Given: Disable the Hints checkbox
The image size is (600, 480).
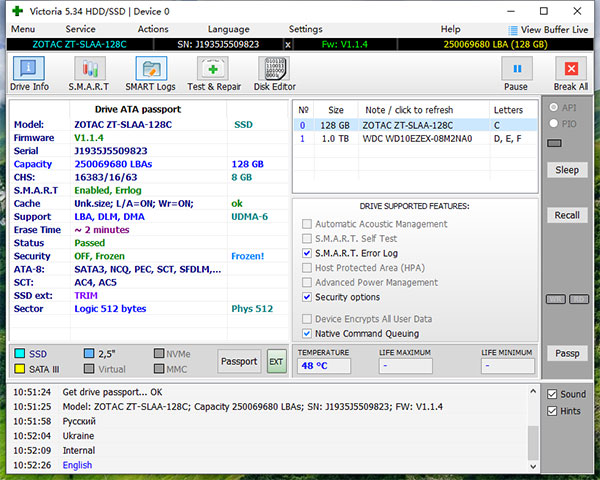Looking at the screenshot, I should [x=552, y=411].
